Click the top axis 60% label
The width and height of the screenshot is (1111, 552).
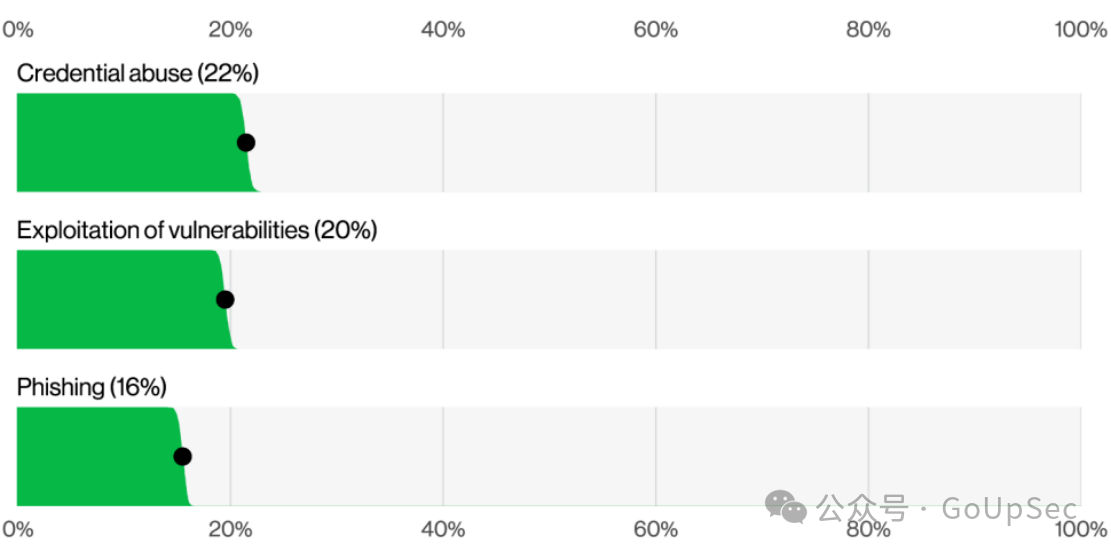pyautogui.click(x=655, y=30)
